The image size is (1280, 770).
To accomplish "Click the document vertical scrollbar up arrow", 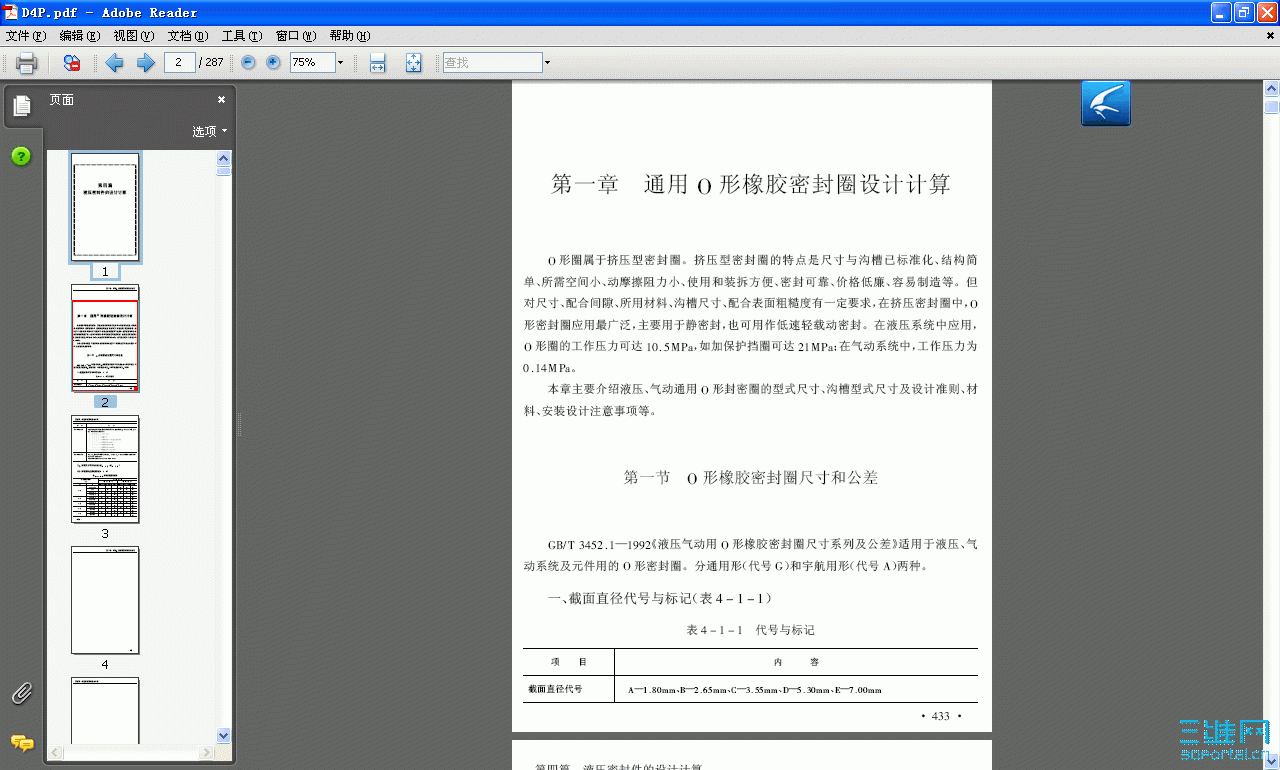I will [x=1271, y=88].
